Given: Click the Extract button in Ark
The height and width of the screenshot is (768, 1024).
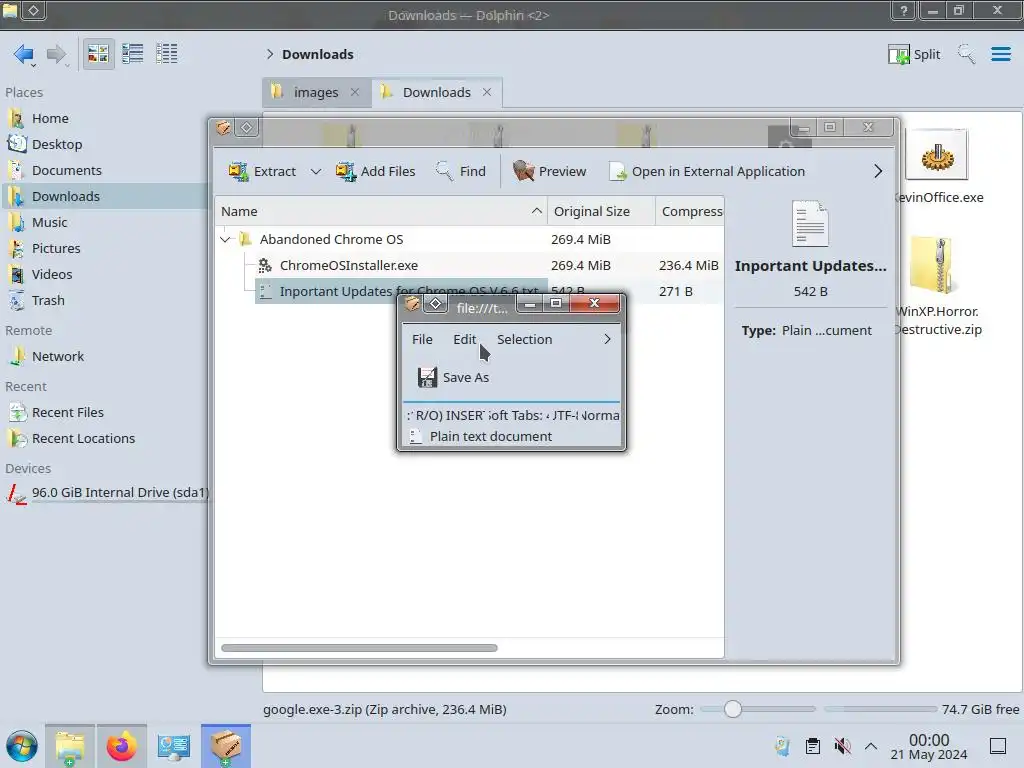Looking at the screenshot, I should tap(262, 172).
